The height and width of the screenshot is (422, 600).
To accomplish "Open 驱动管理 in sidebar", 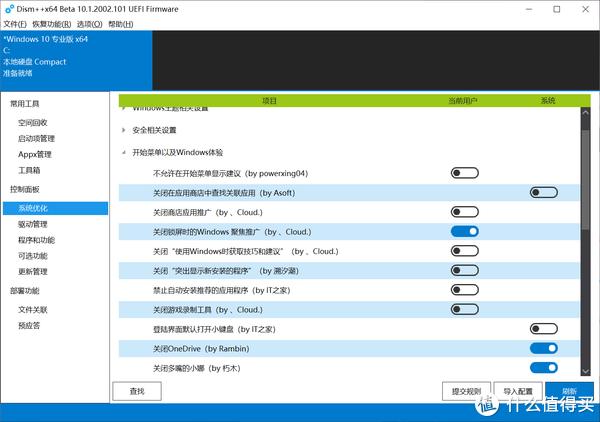I will (33, 224).
